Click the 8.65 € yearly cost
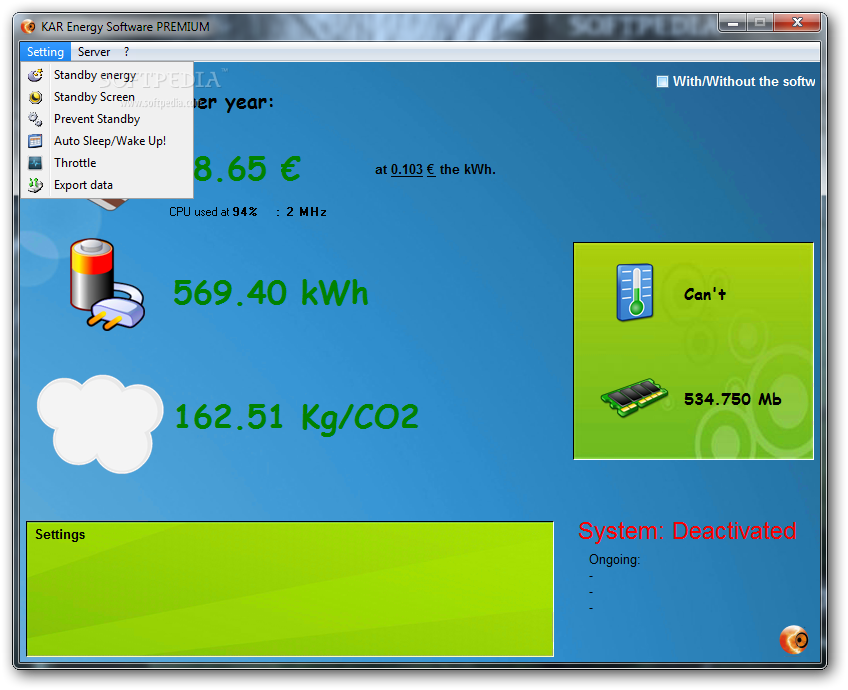This screenshot has width=848, height=690. 247,169
